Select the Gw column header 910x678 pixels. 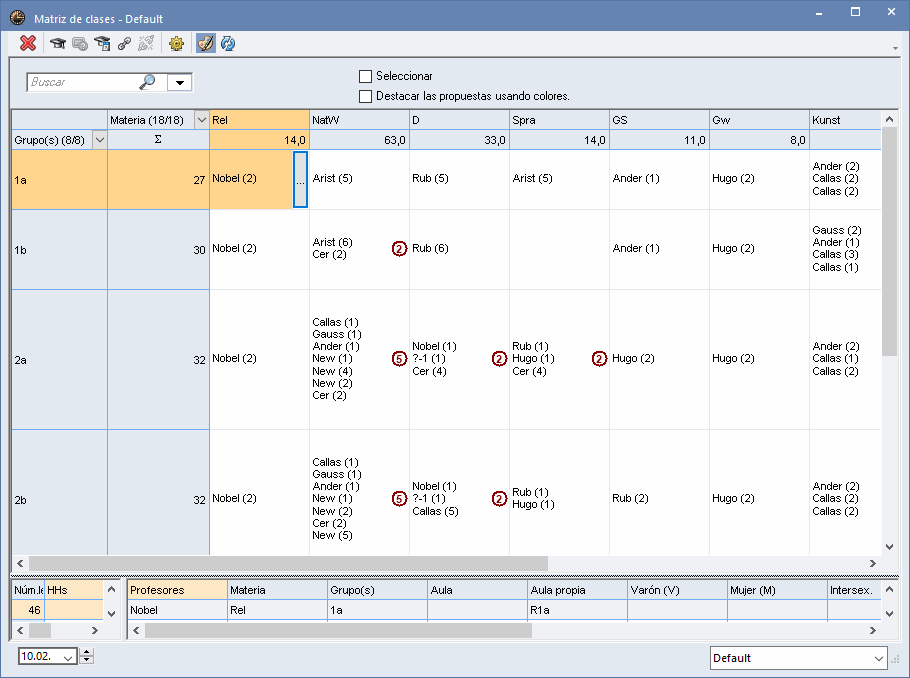click(759, 120)
